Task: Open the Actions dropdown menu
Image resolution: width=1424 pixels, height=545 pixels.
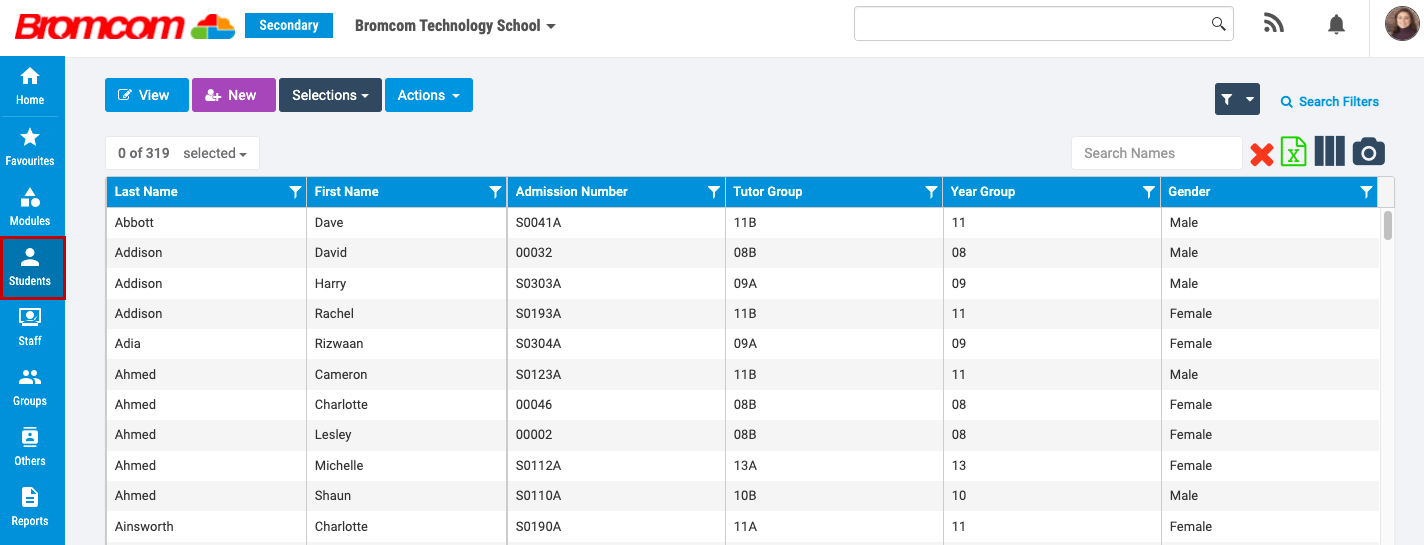Action: coord(428,95)
